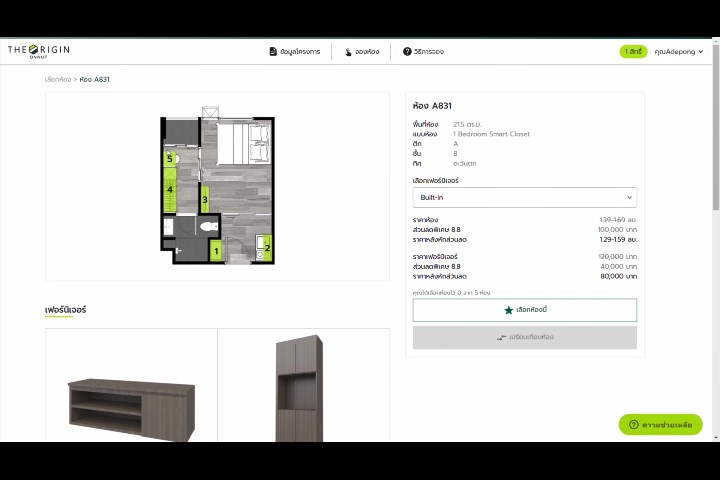Select furniture marker 3 on floor plan

204,200
